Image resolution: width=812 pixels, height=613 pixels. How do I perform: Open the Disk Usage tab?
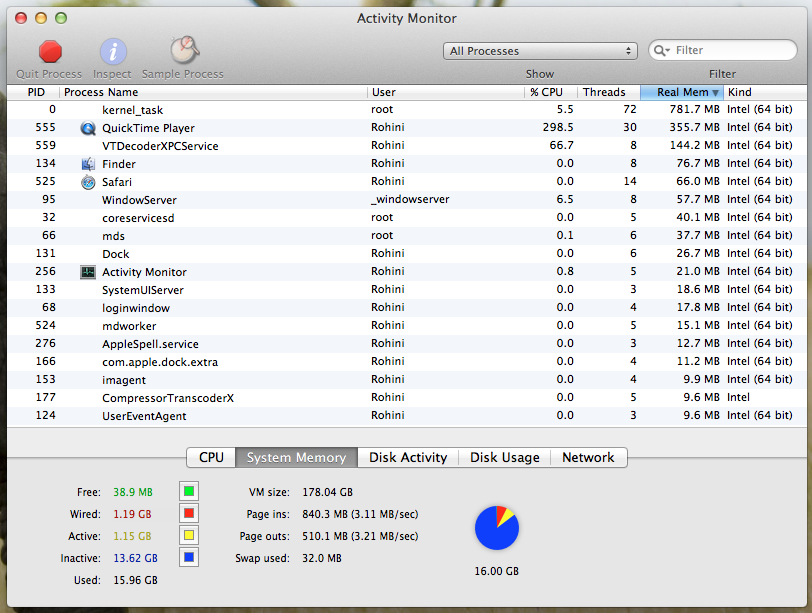[x=504, y=458]
